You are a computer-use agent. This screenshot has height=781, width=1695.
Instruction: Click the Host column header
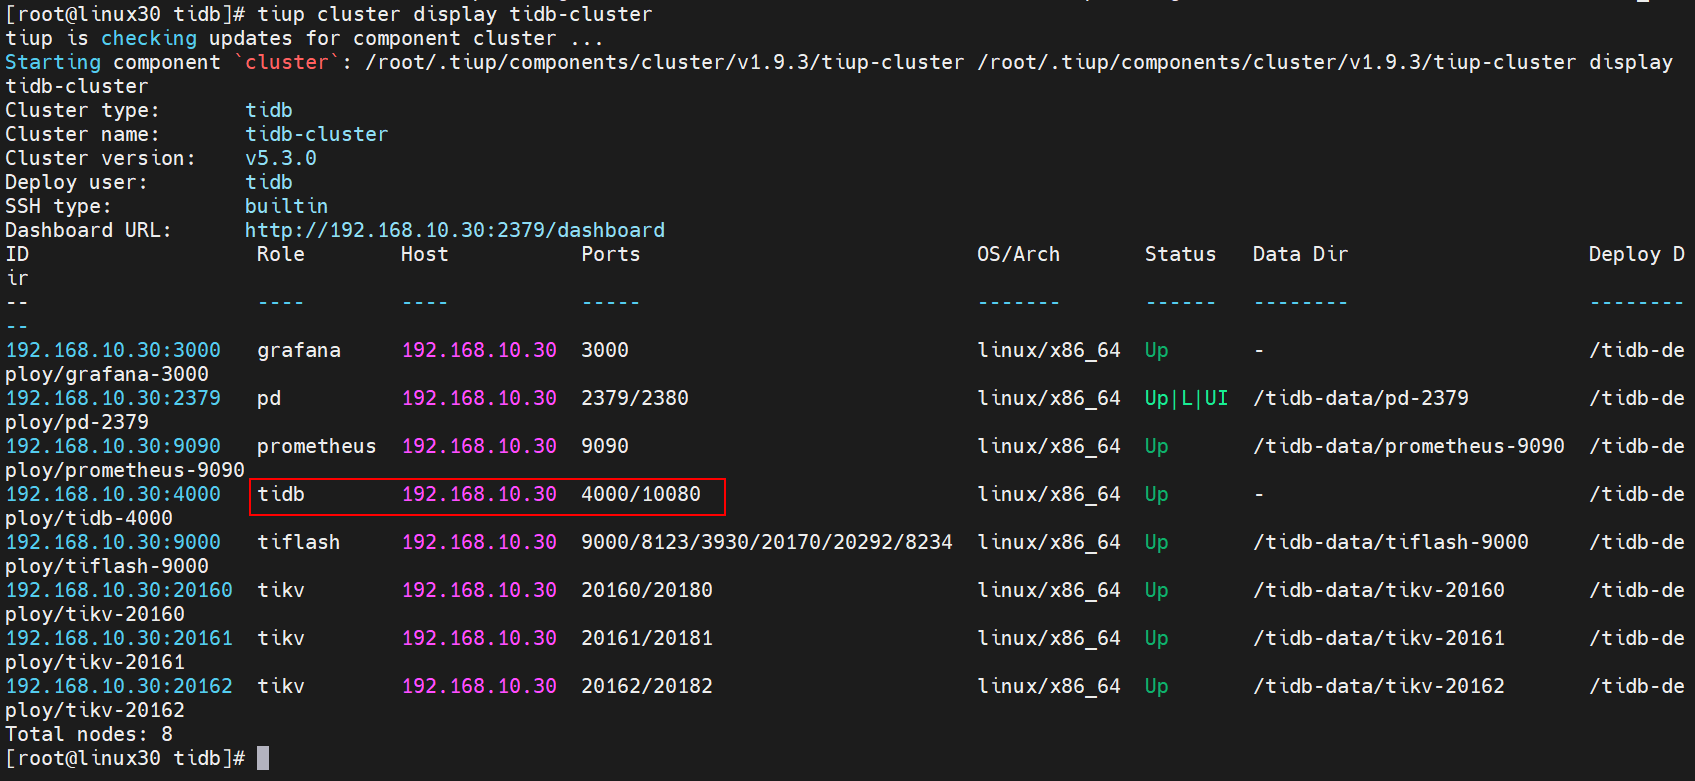[425, 254]
